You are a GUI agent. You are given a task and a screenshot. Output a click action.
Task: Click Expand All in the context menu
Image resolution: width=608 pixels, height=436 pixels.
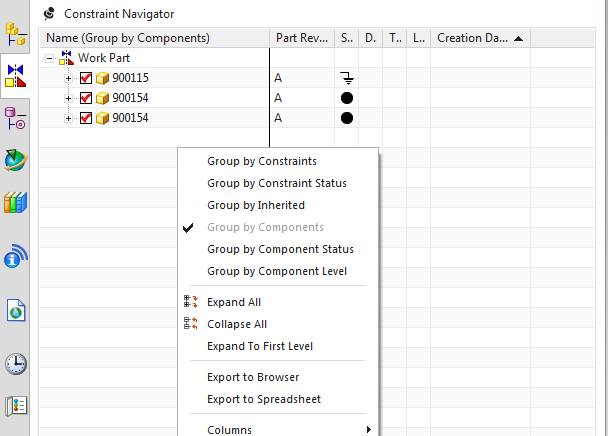(x=234, y=302)
